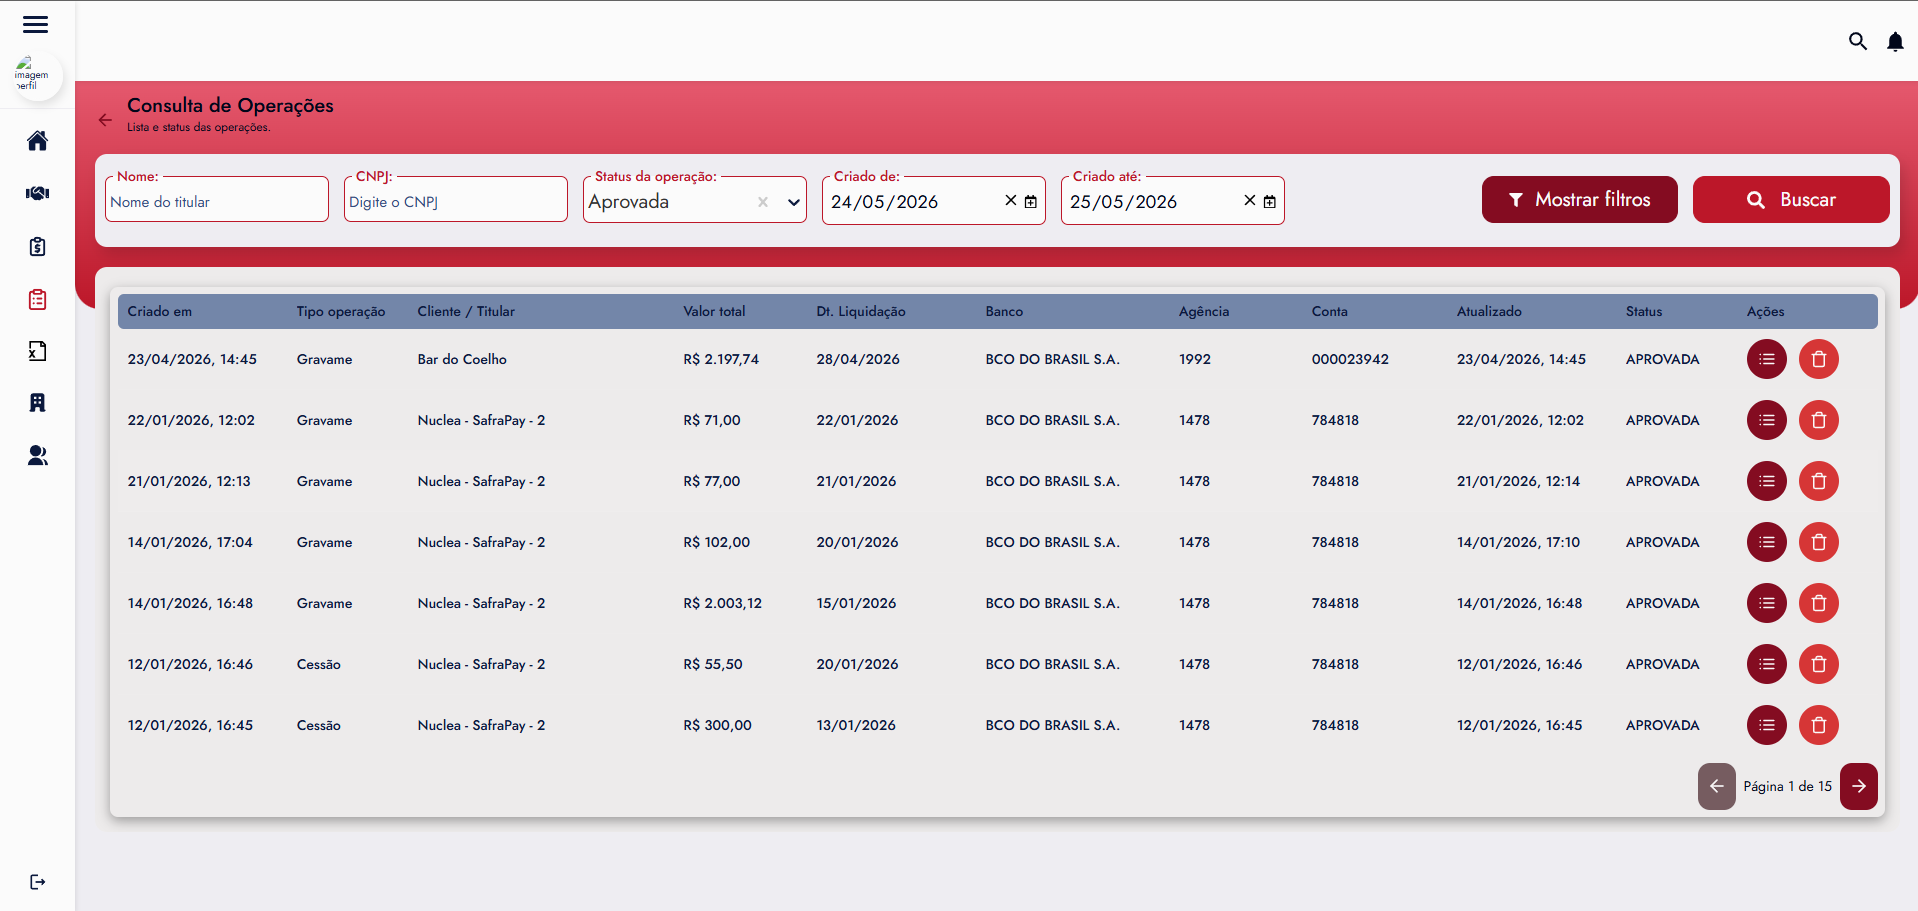Focus the Nome do titular field

pos(217,201)
